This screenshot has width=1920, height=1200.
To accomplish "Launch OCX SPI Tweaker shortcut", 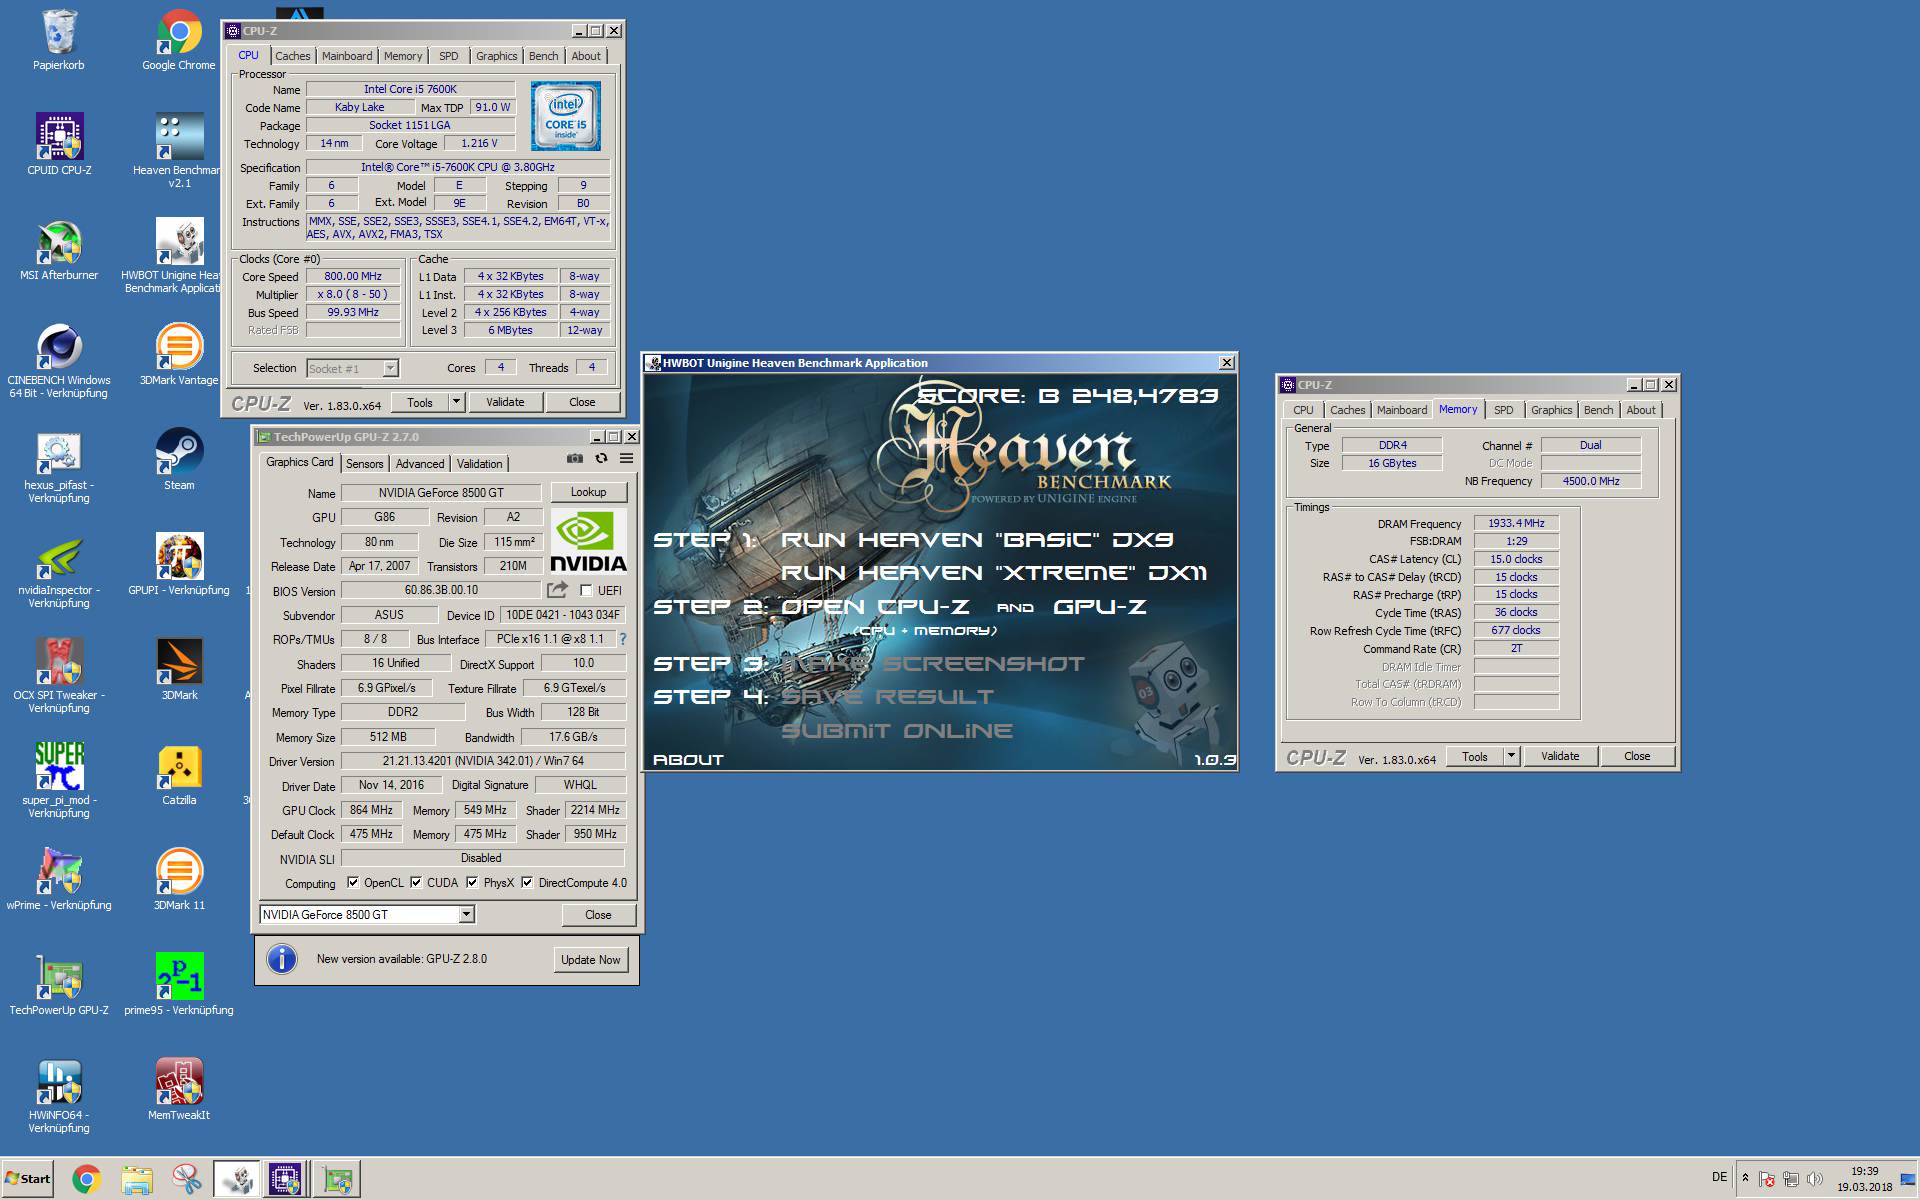I will click(x=59, y=662).
